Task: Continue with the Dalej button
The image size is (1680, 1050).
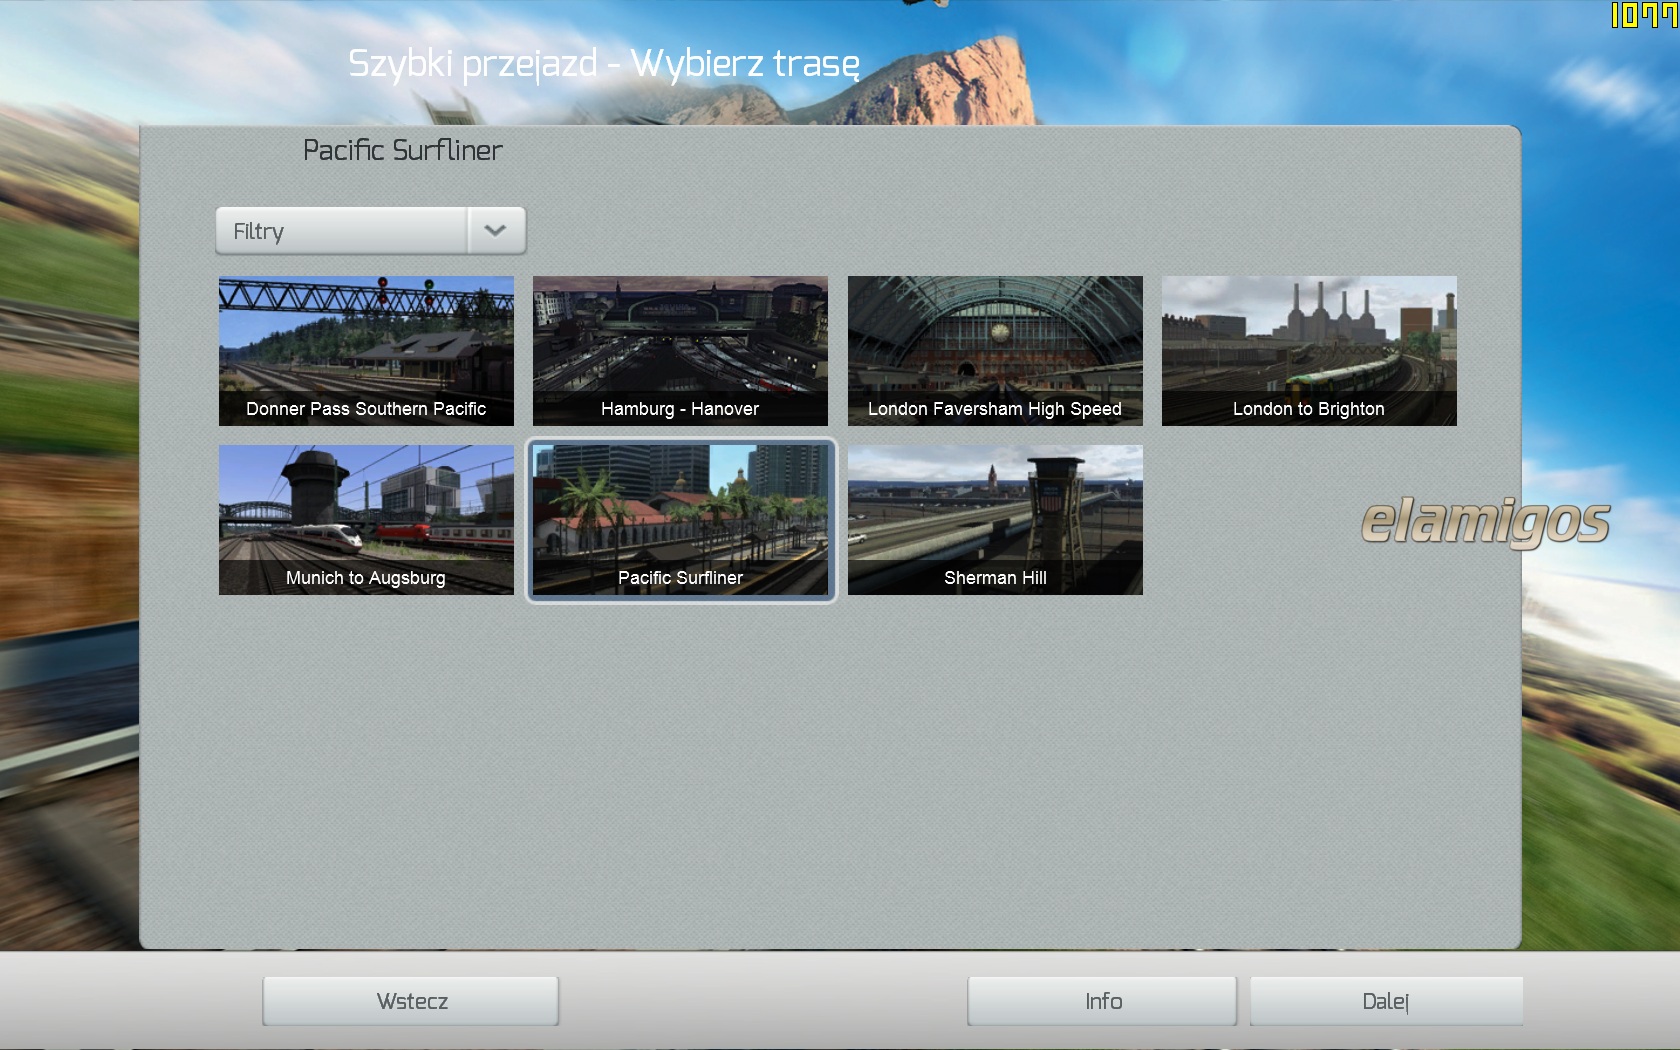Action: point(1386,1001)
